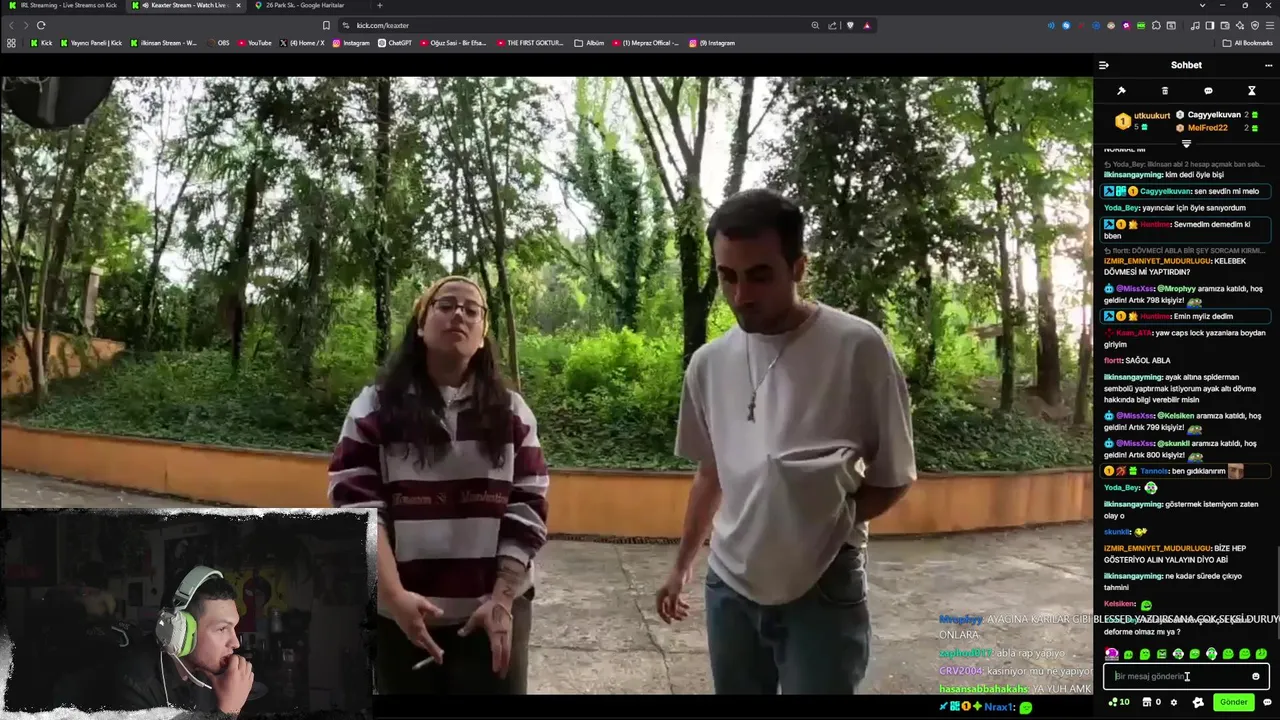
Task: Click the badge star icon beside the Gönder button
Action: click(1198, 702)
